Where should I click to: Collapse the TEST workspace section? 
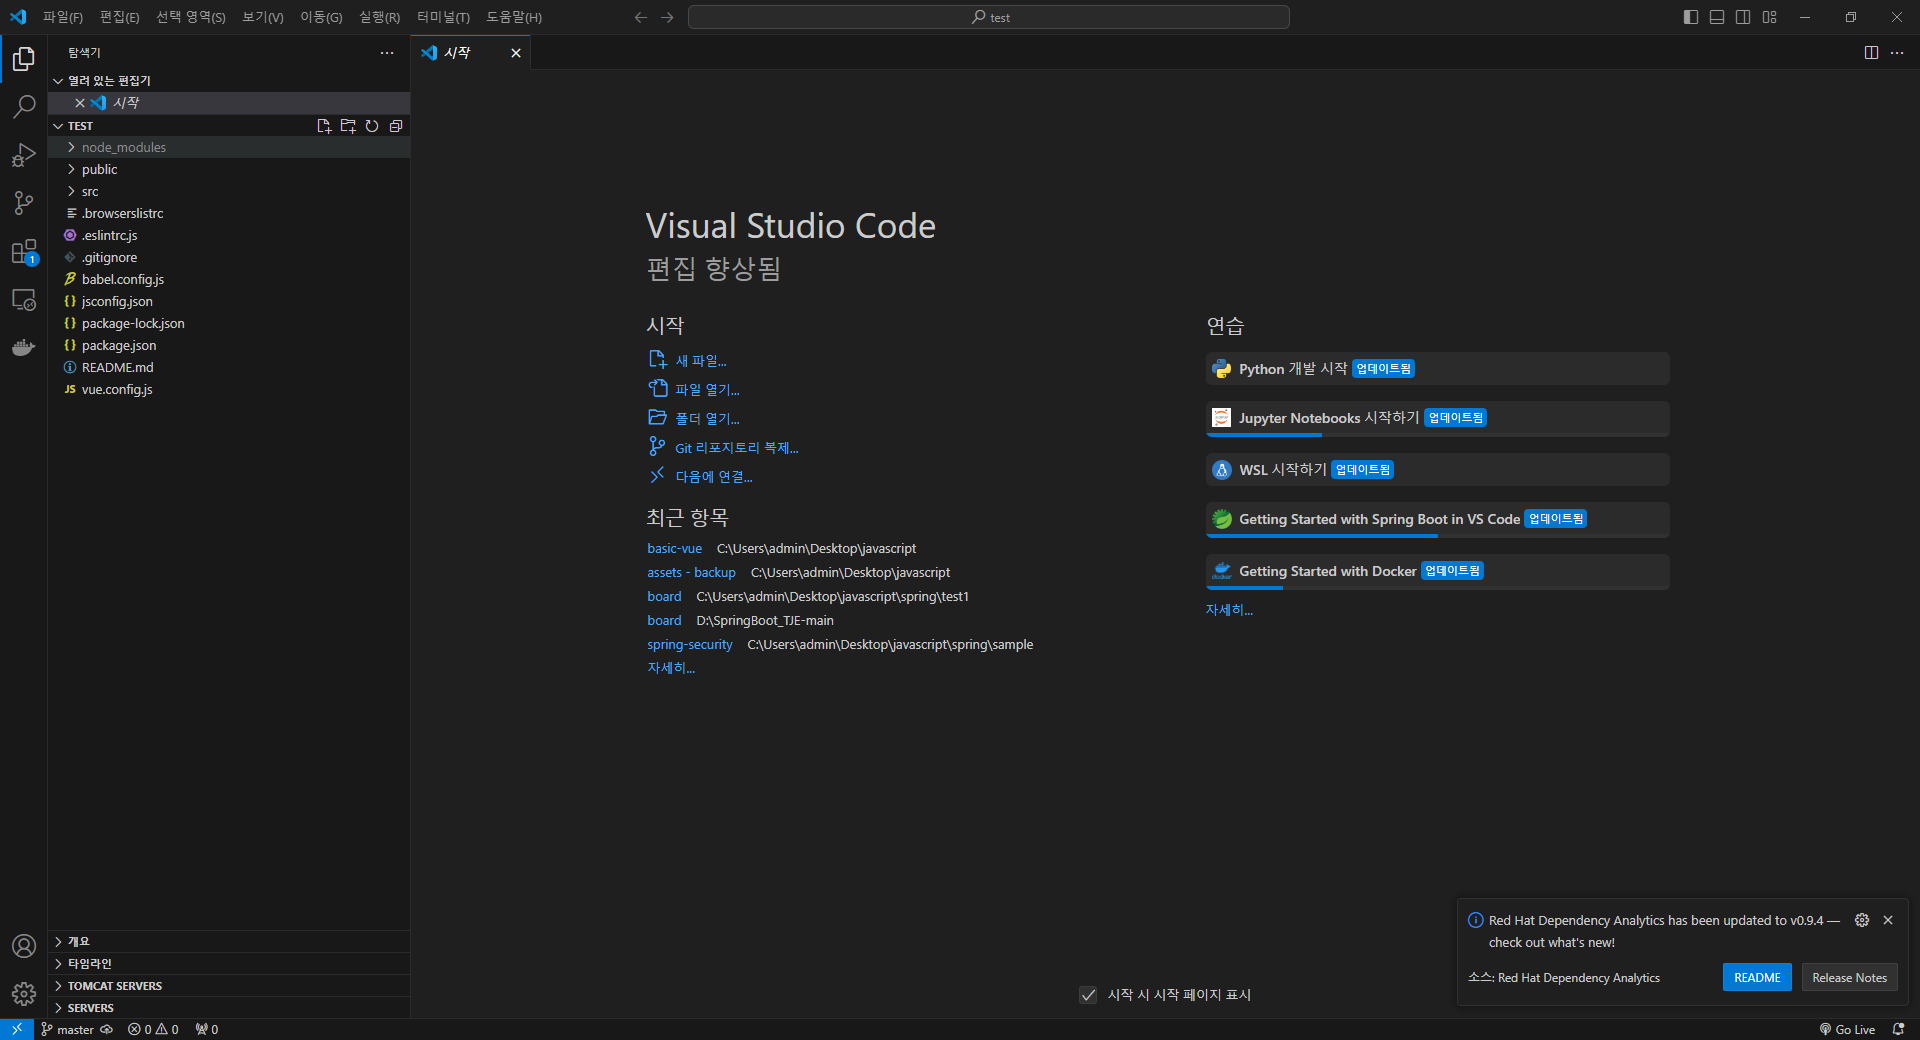point(80,126)
